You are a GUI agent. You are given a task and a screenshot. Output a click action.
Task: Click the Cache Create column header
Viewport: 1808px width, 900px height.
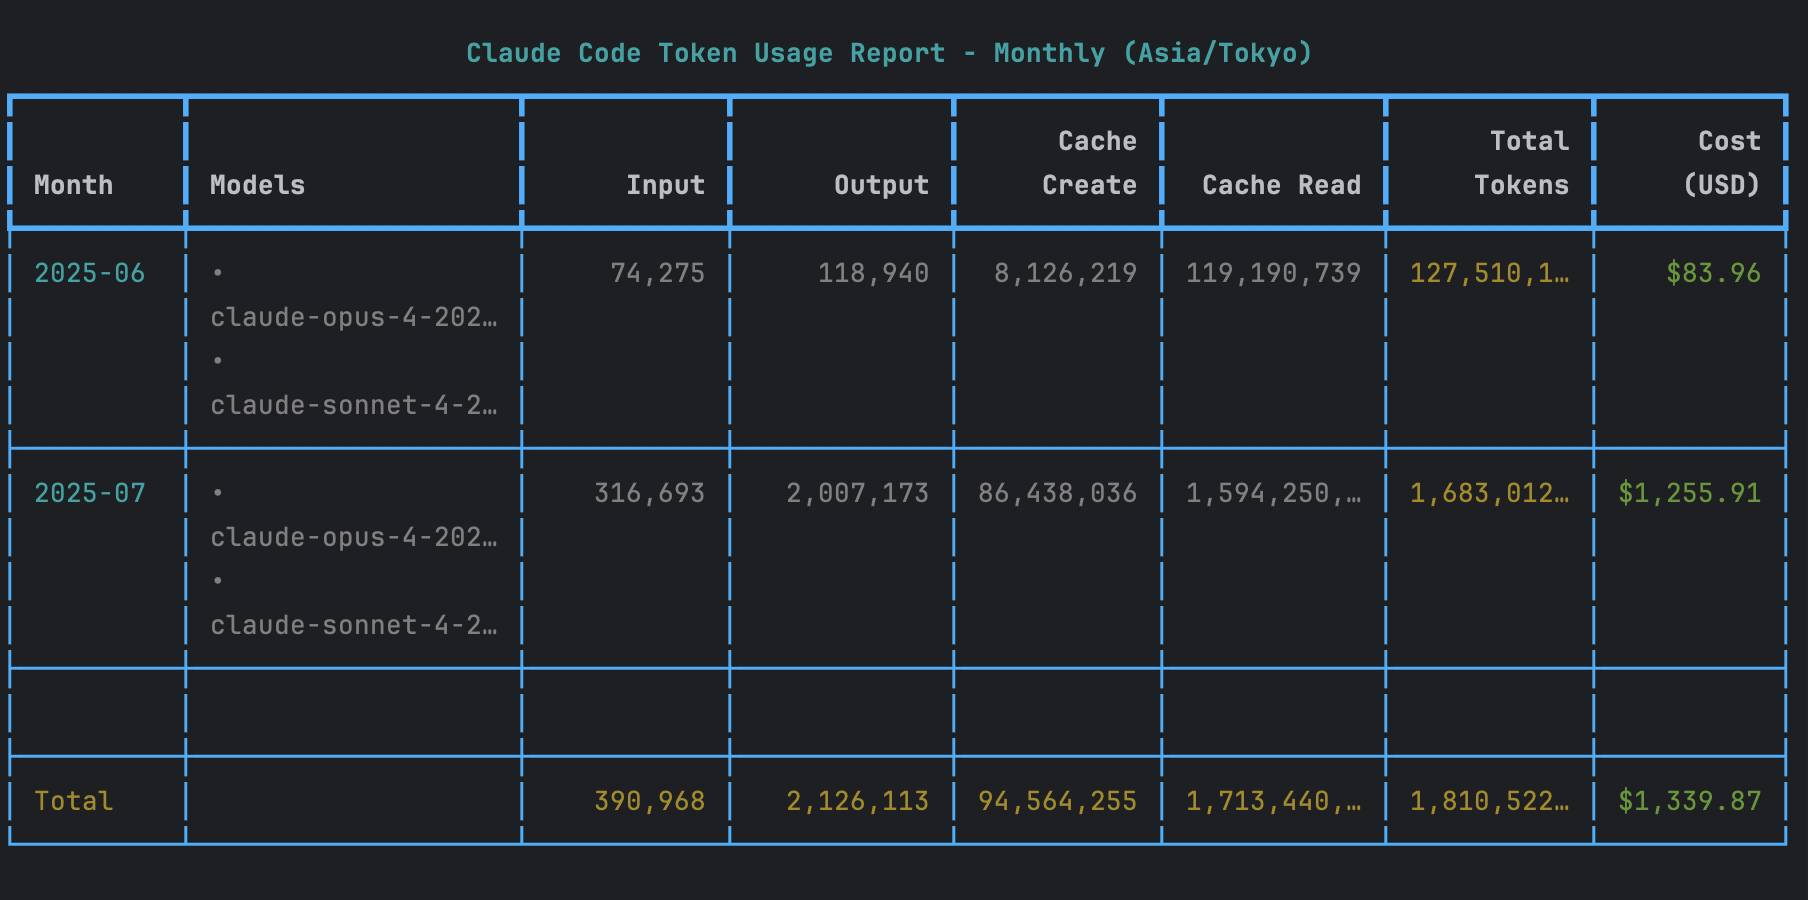(1088, 163)
